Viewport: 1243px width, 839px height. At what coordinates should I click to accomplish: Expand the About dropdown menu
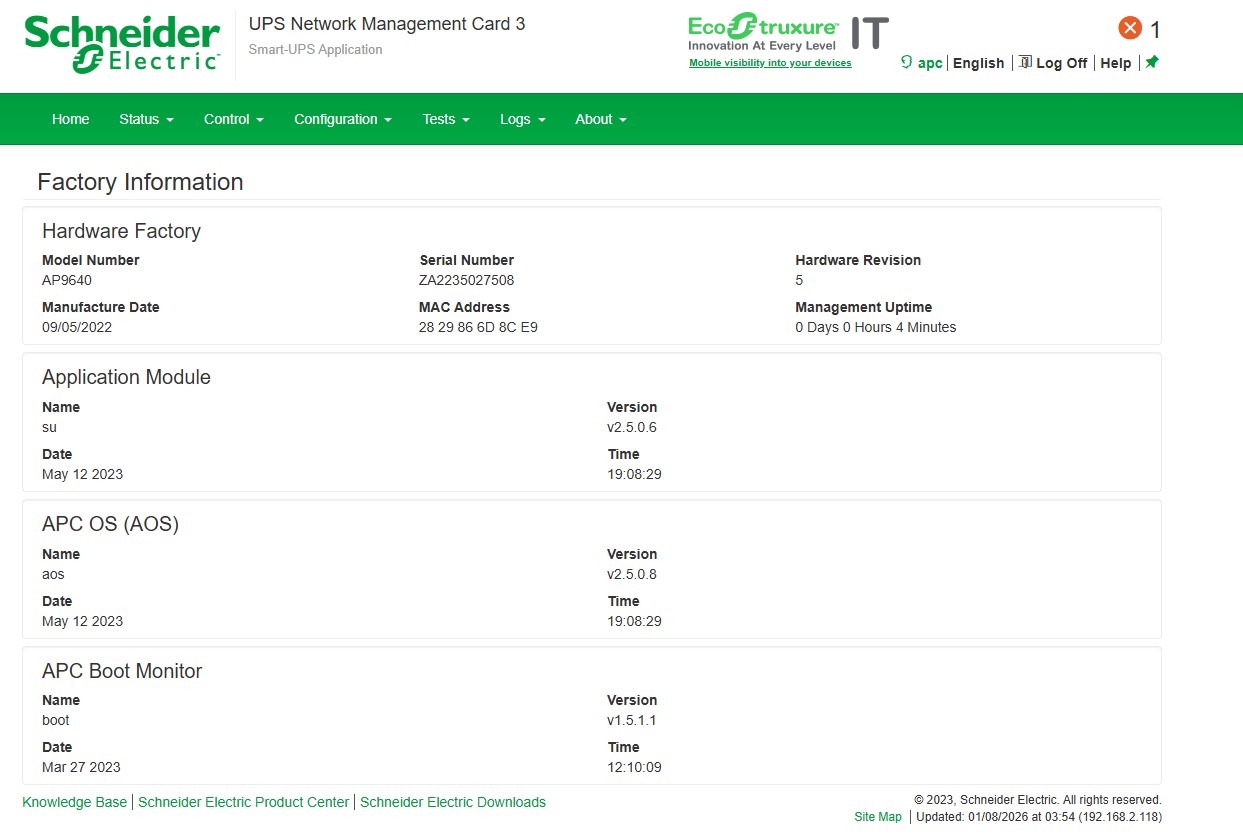(x=601, y=119)
